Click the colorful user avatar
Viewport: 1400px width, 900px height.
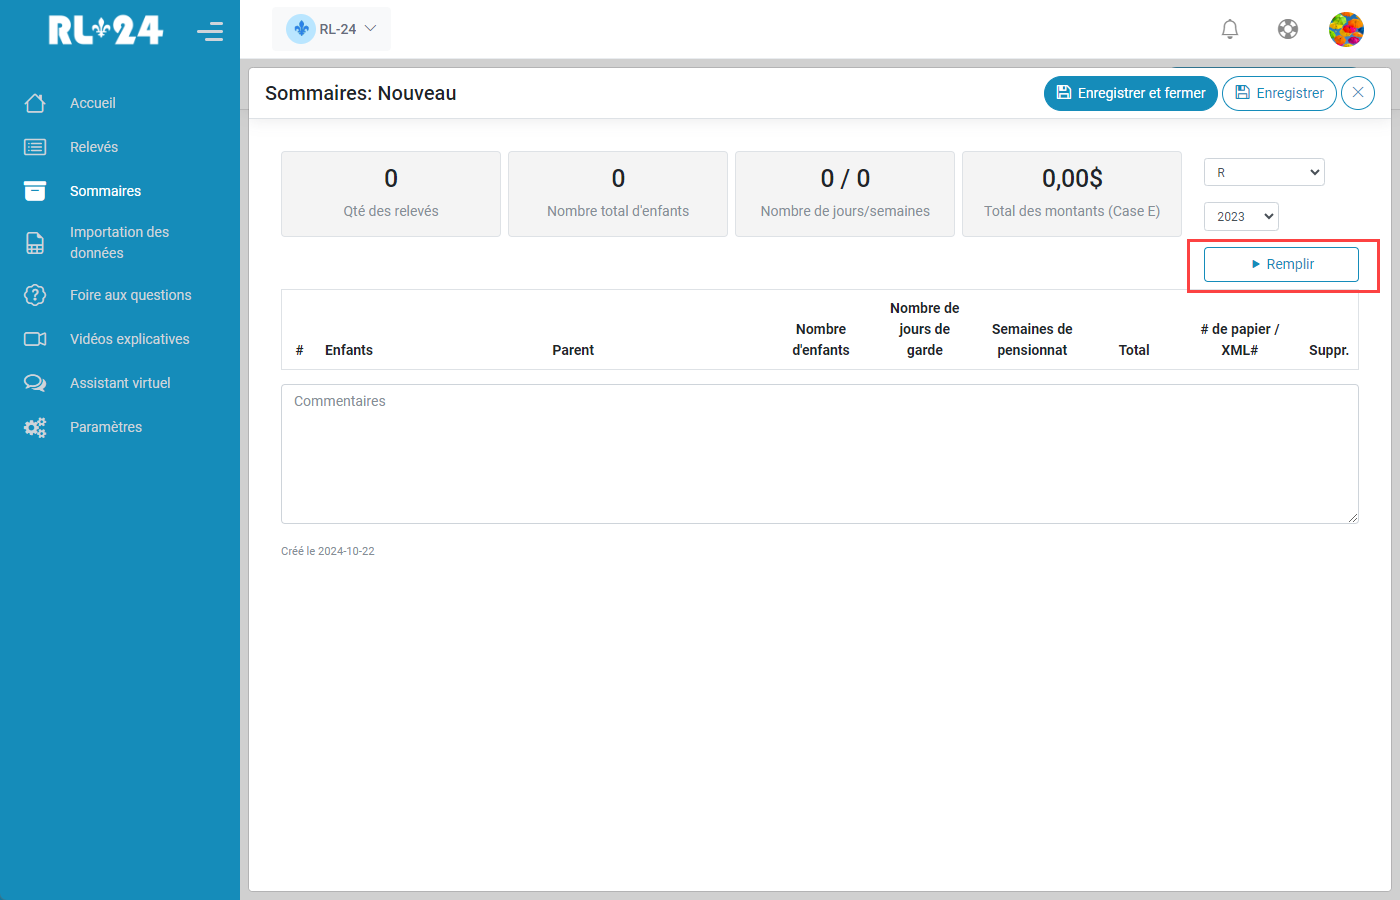tap(1346, 29)
